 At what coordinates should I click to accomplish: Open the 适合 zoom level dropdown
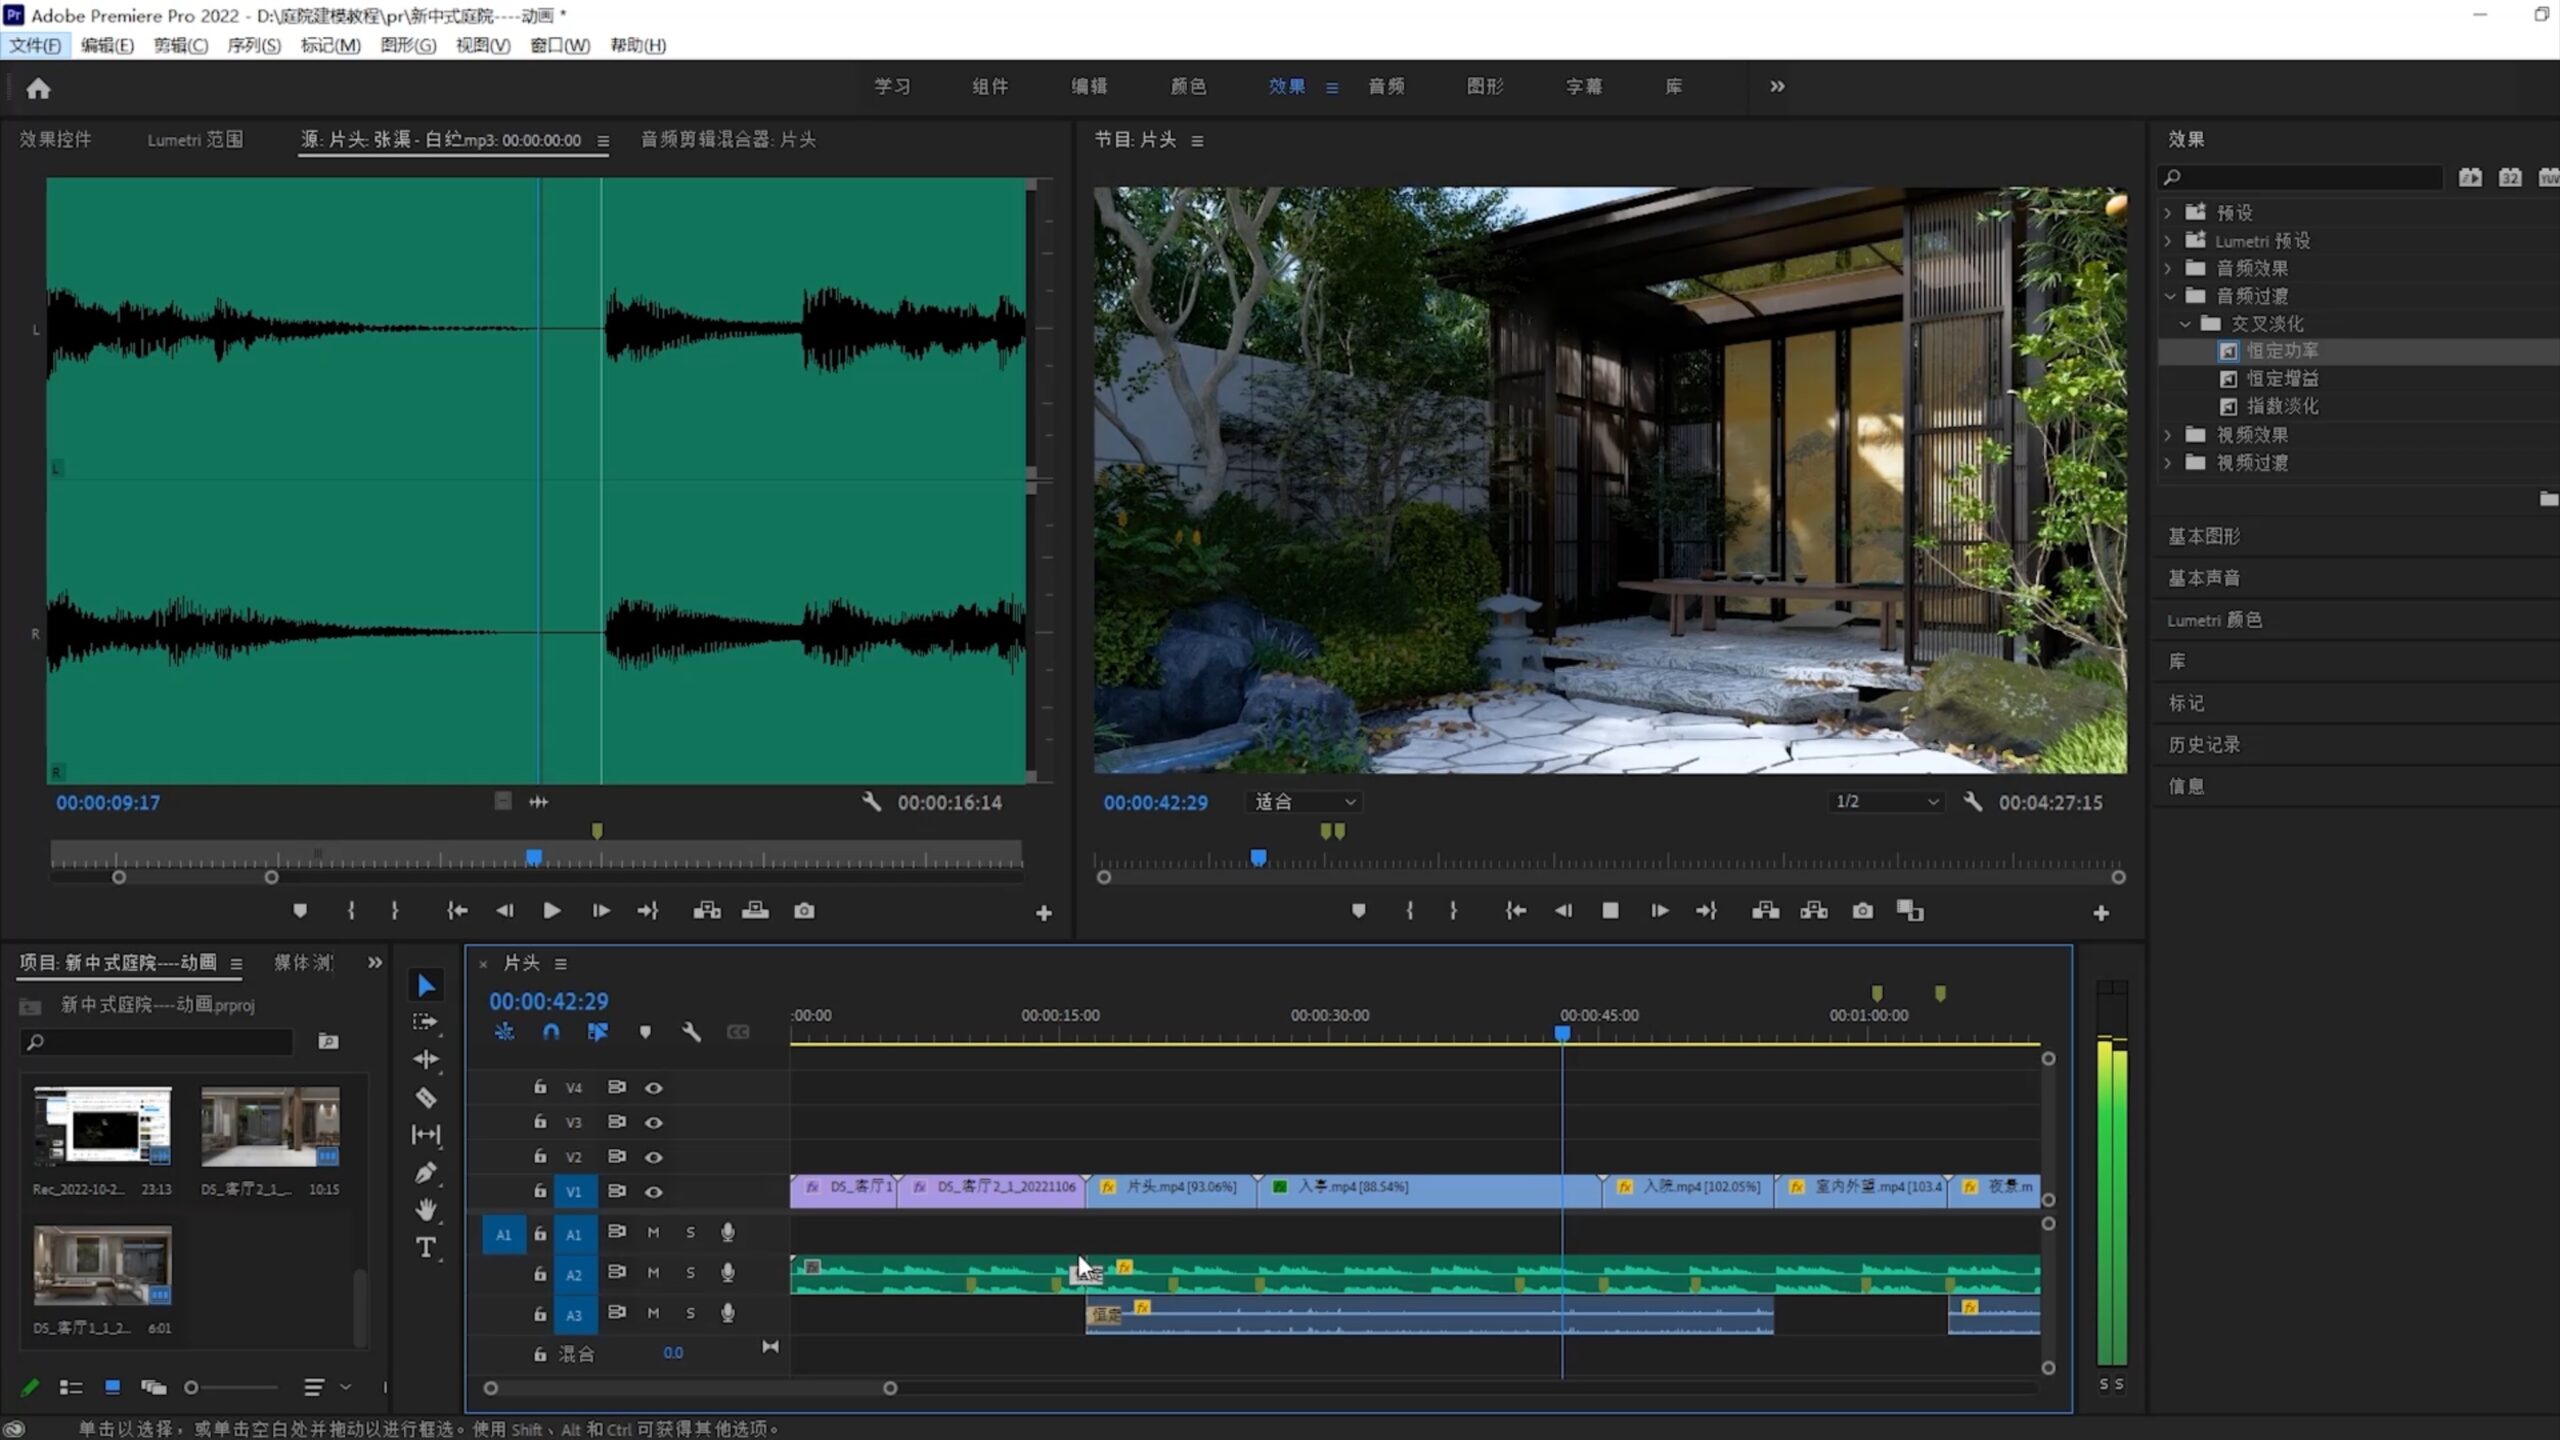[1304, 802]
